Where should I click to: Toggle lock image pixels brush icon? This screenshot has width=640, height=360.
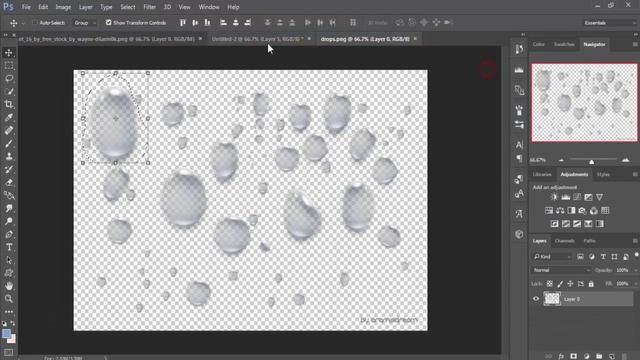tap(560, 284)
